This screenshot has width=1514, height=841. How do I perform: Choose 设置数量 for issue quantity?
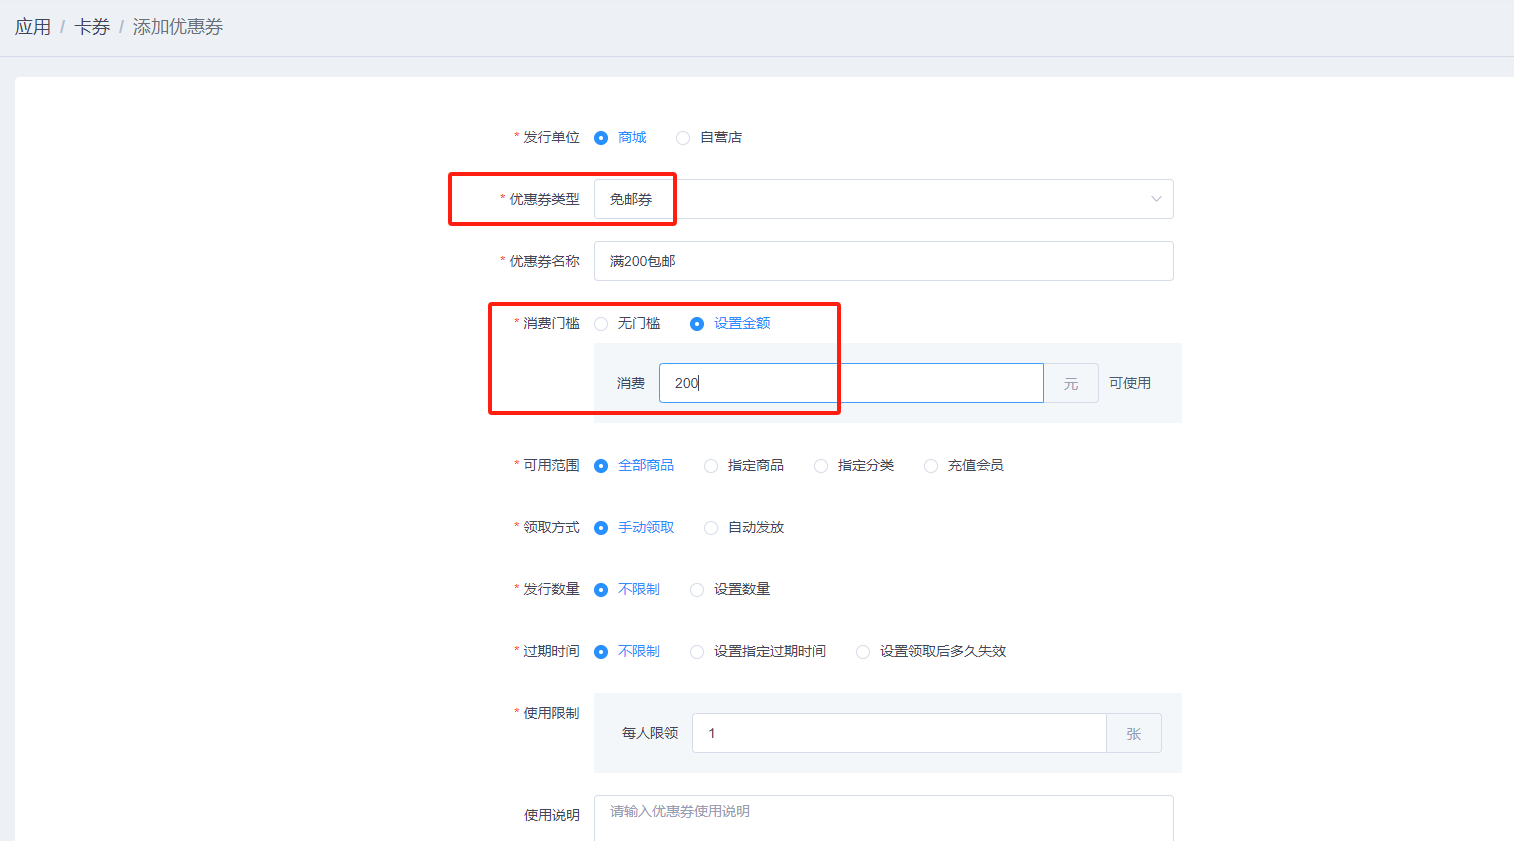[697, 590]
